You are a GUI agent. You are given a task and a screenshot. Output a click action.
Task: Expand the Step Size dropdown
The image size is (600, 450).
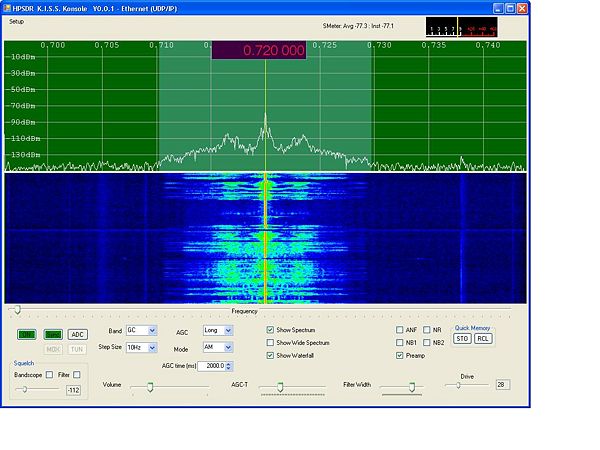coord(152,347)
